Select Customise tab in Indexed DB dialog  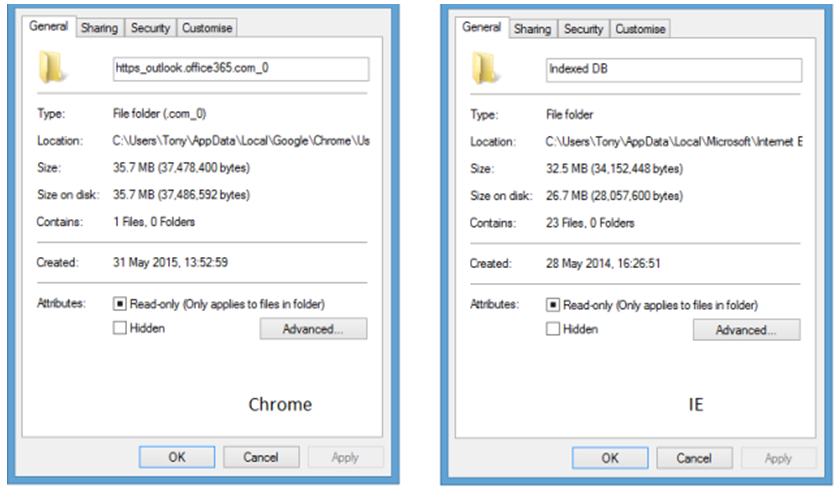(x=640, y=29)
